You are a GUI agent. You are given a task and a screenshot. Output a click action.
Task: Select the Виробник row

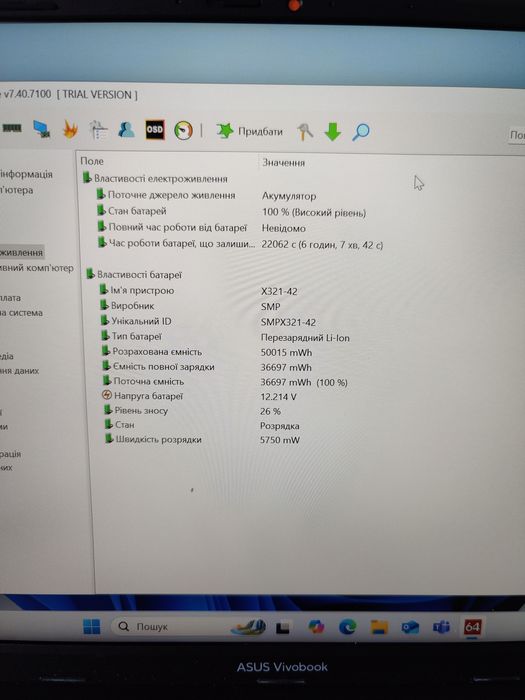click(x=127, y=306)
